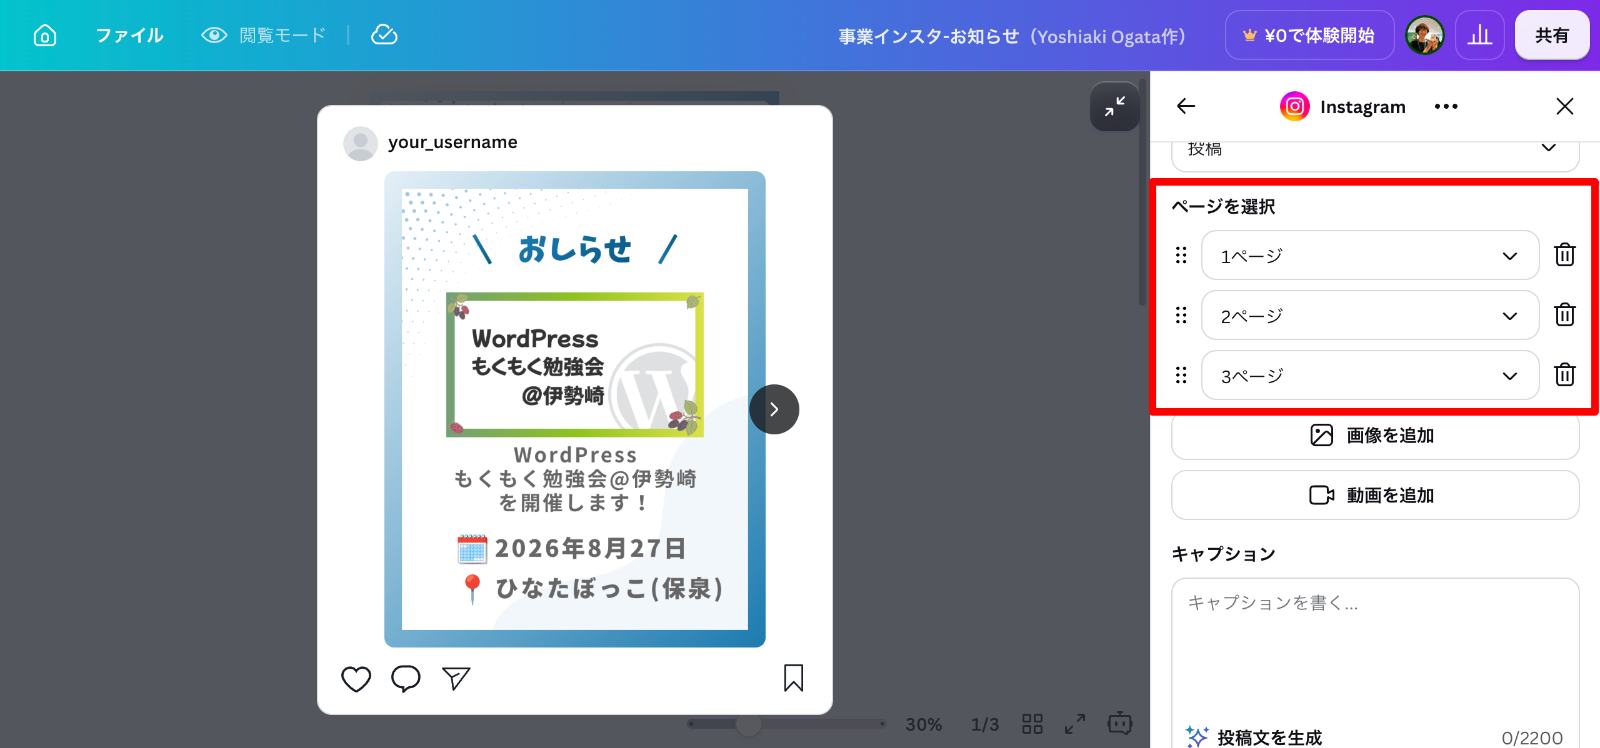Viewport: 1600px width, 748px height.
Task: Expand the 投稿 post type dropdown
Action: (1375, 151)
